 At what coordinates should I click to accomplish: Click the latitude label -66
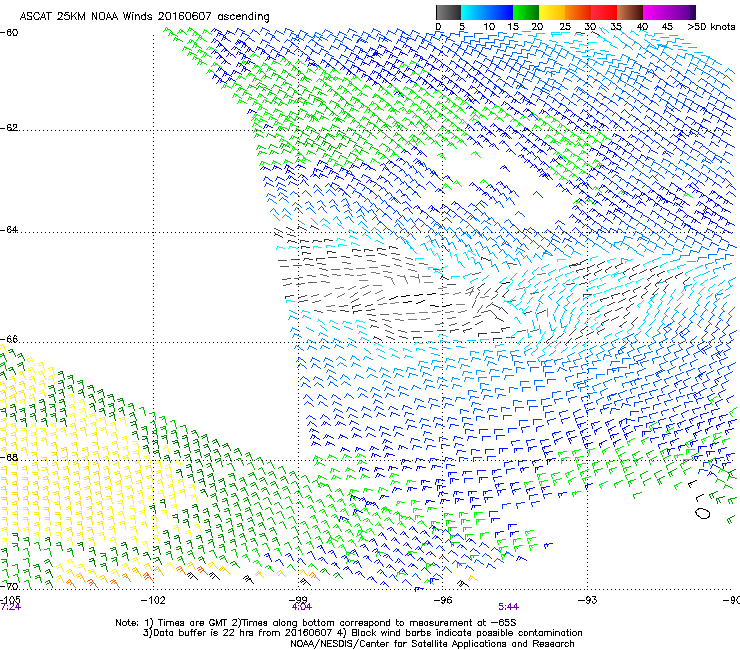pos(9,339)
